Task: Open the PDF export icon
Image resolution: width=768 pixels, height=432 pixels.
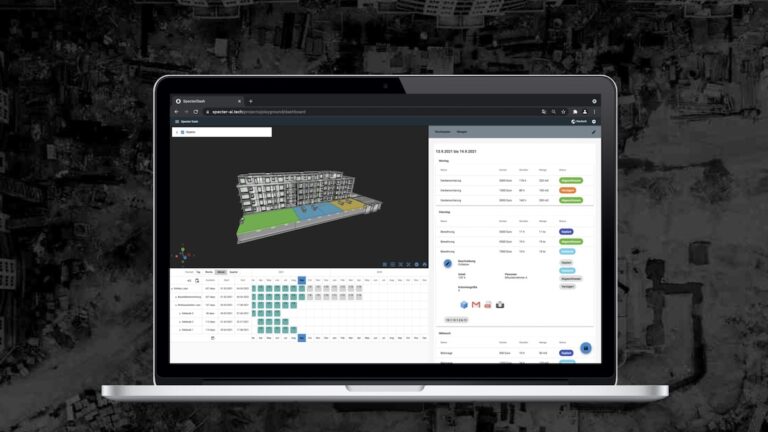Action: point(487,305)
